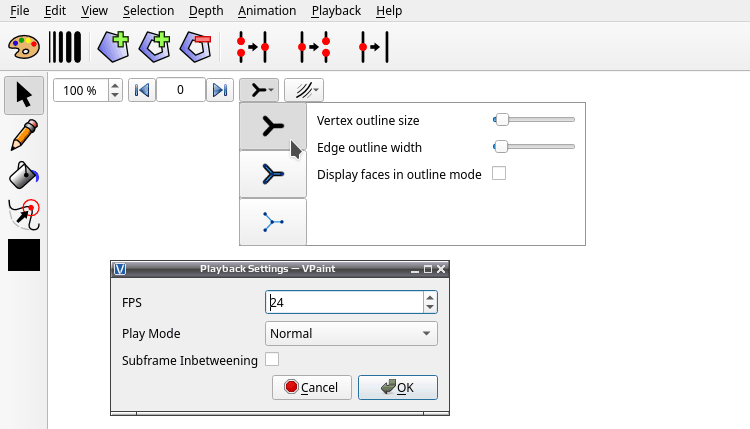Image resolution: width=750 pixels, height=429 pixels.
Task: Adjust the Edge outline width slider
Action: click(x=534, y=146)
